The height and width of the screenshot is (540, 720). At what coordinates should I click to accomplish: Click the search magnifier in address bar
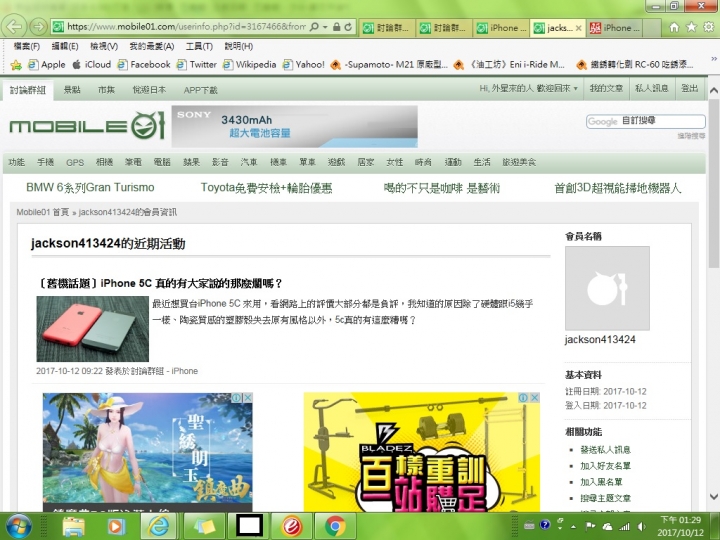point(314,27)
